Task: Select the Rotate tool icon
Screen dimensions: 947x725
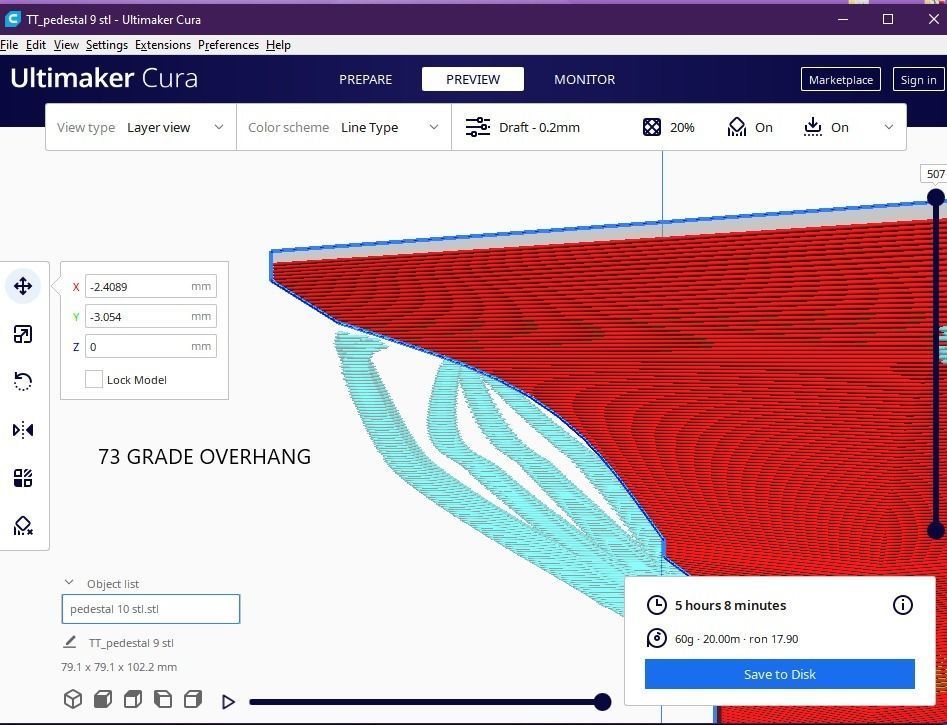Action: point(23,382)
